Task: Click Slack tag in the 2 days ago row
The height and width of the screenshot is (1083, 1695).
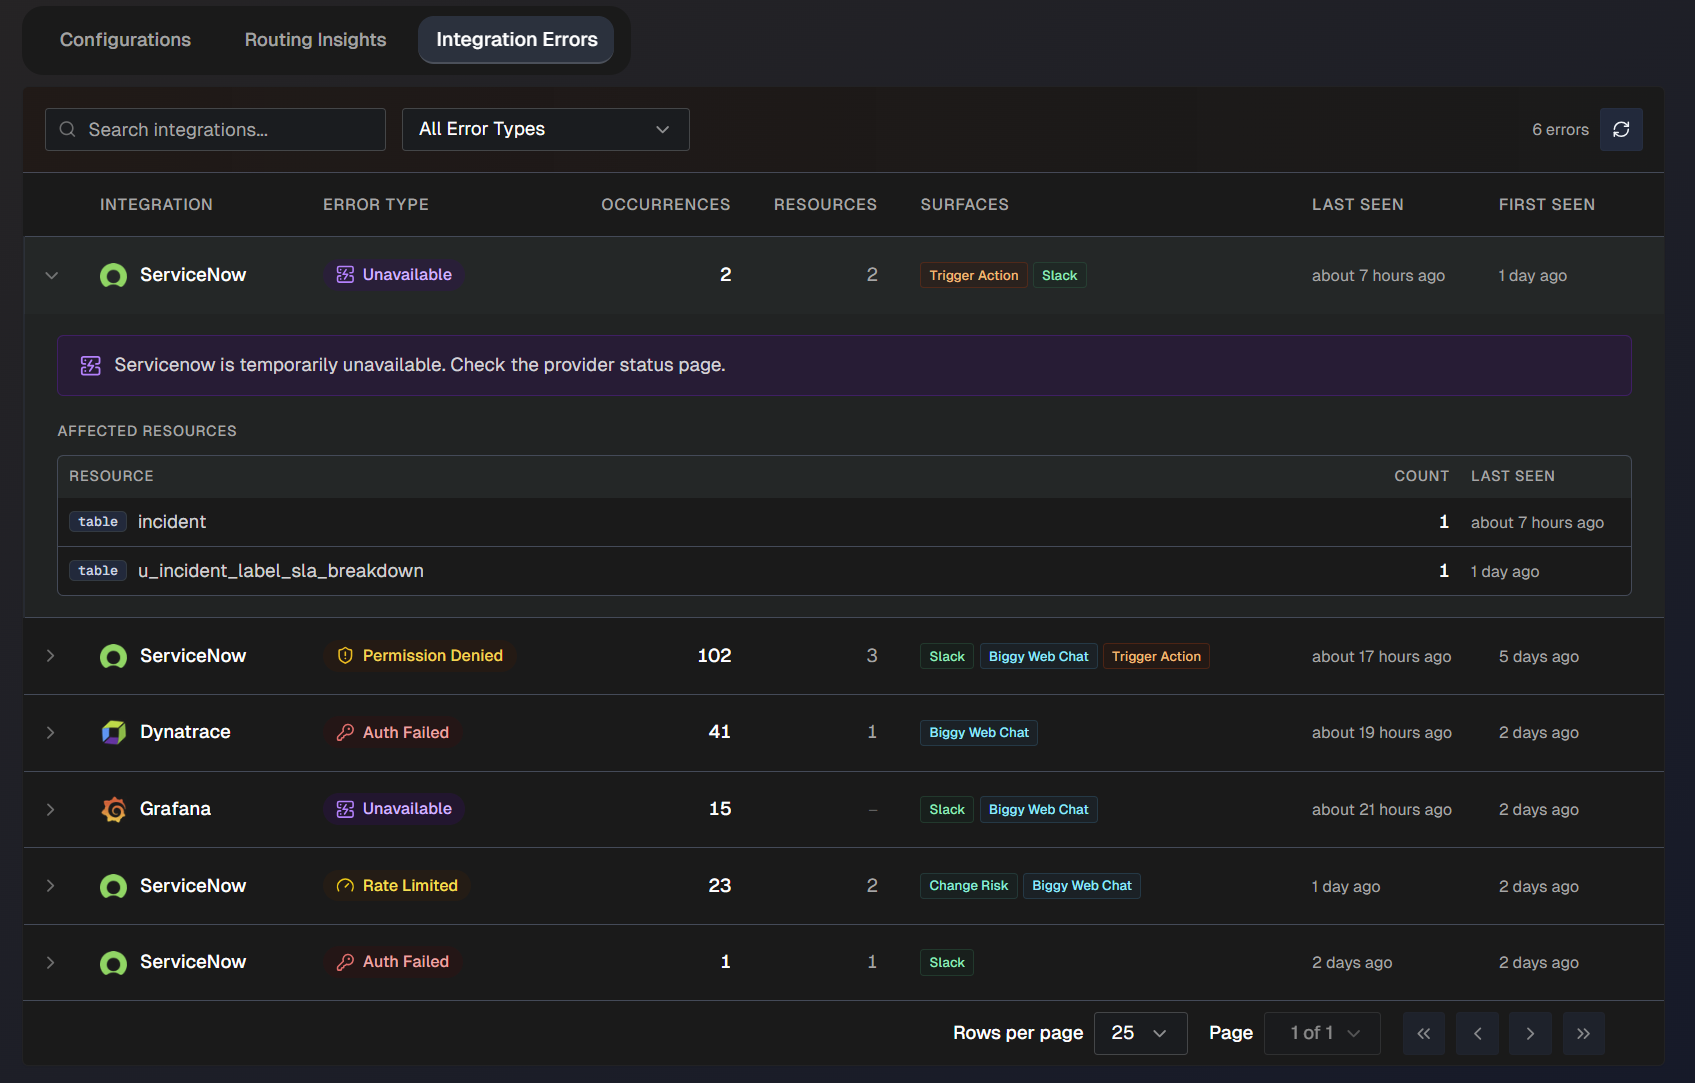Action: click(946, 963)
